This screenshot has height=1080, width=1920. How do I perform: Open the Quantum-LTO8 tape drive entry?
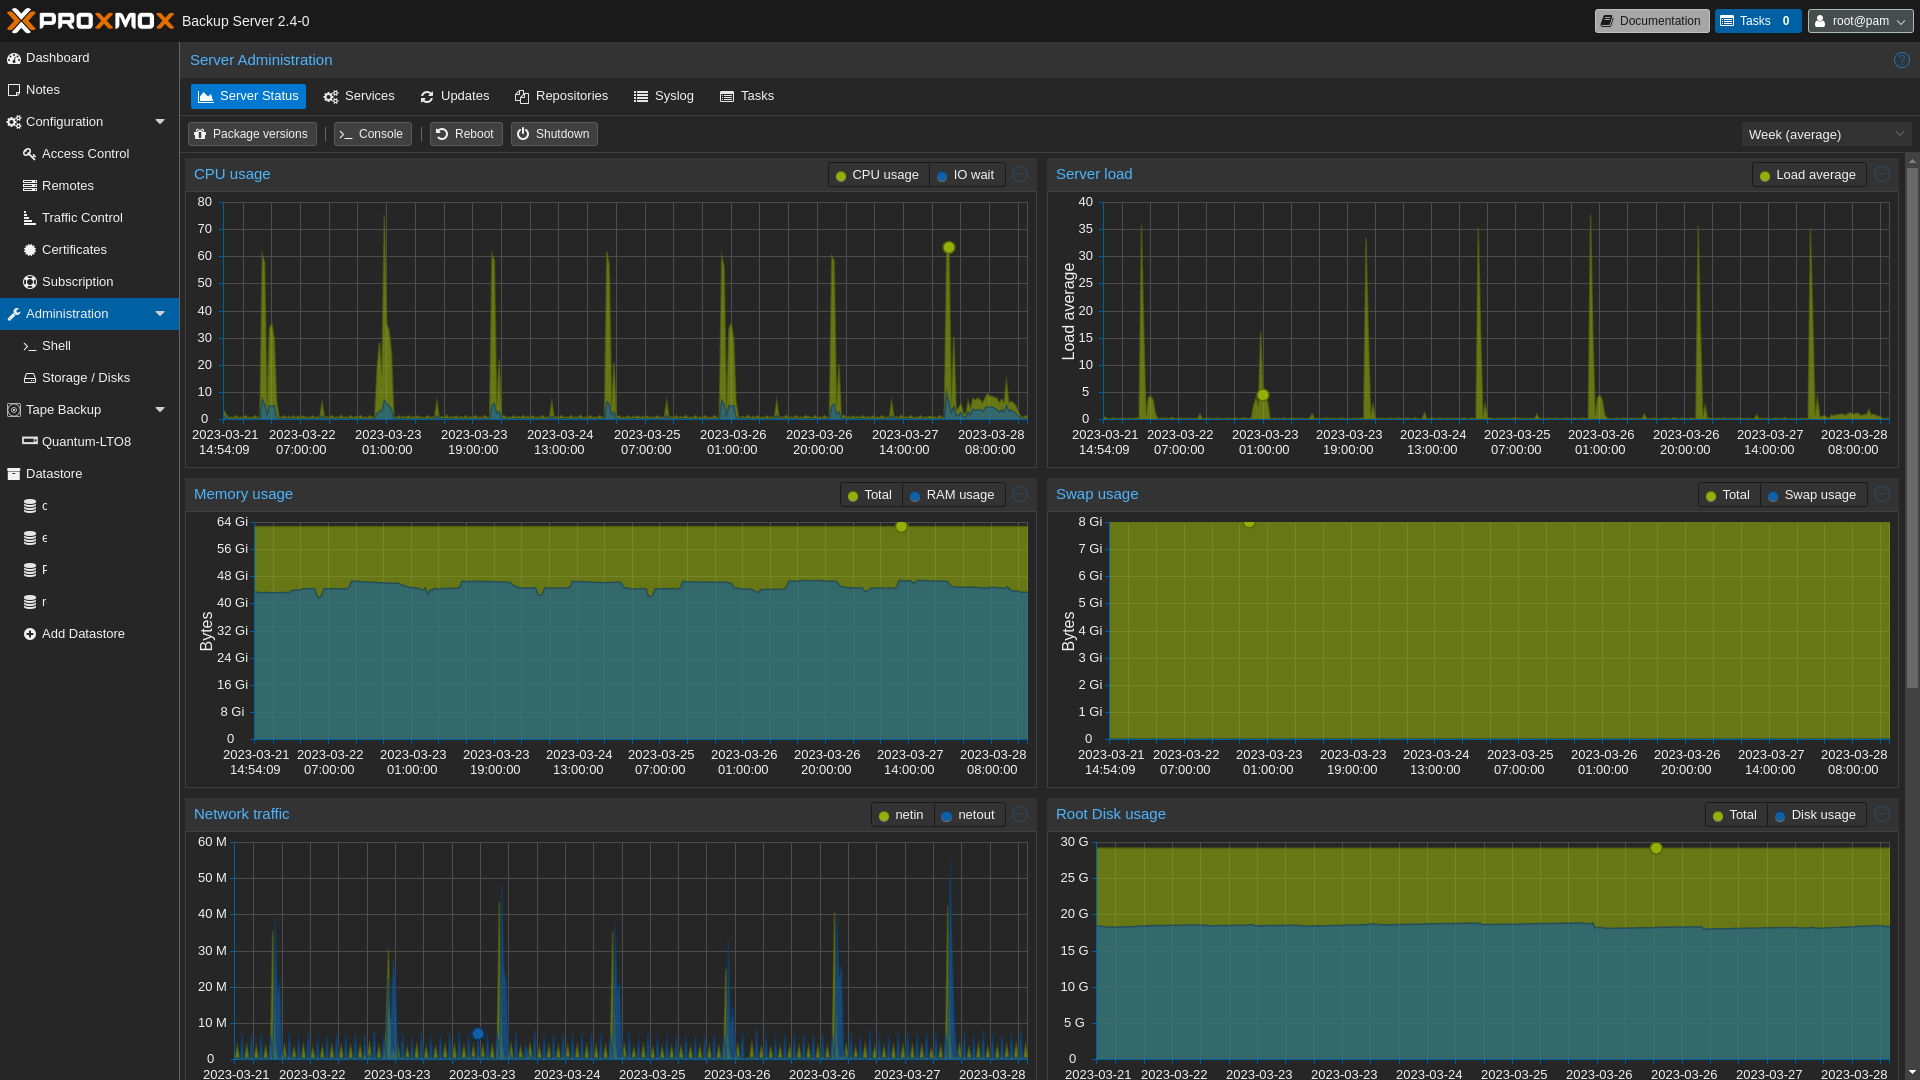click(86, 442)
